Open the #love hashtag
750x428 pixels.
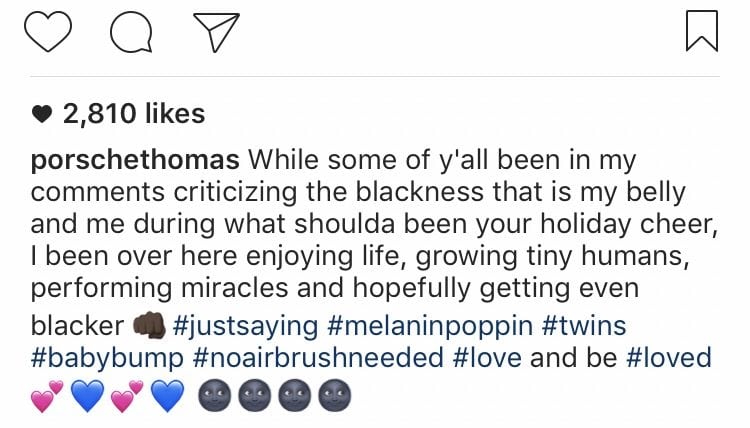(487, 357)
